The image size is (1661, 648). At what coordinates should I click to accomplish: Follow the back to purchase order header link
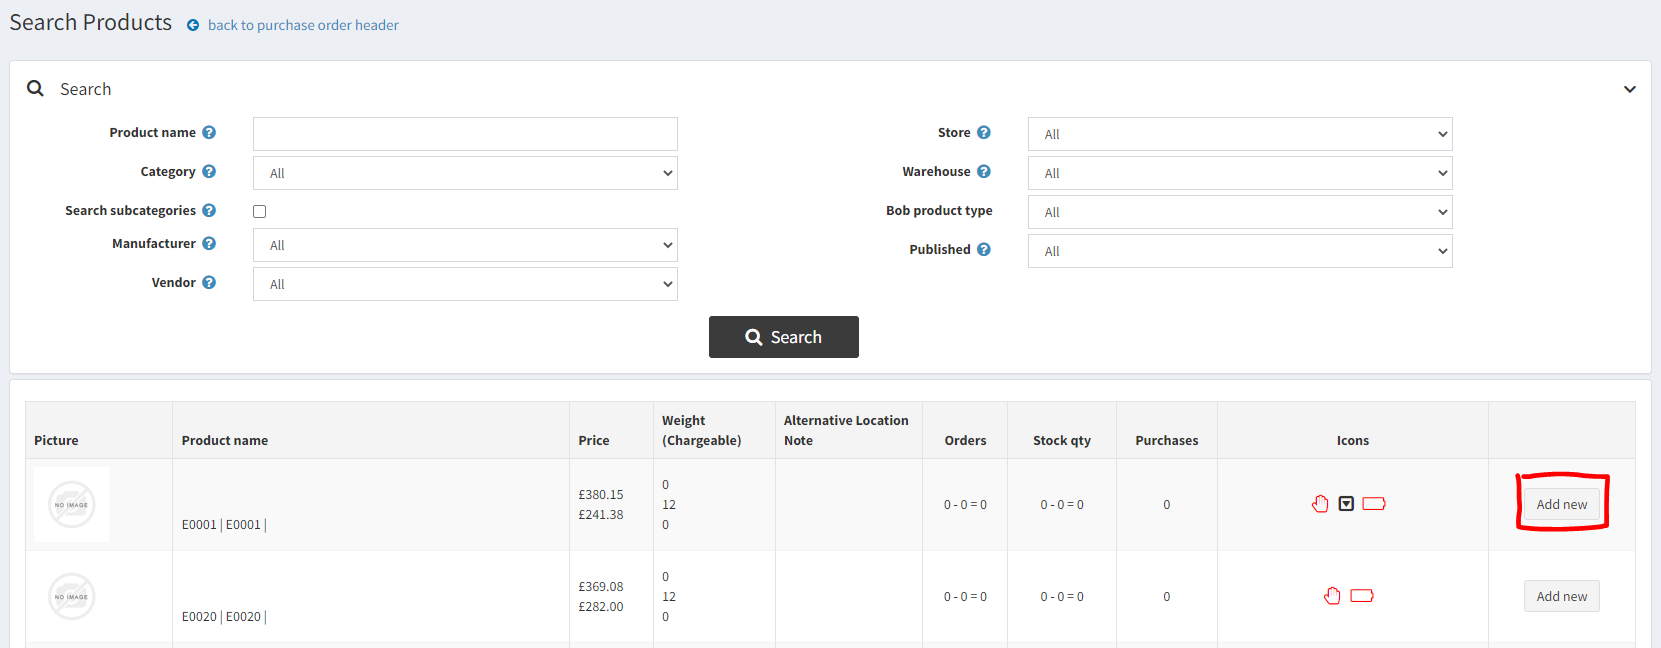tap(303, 25)
